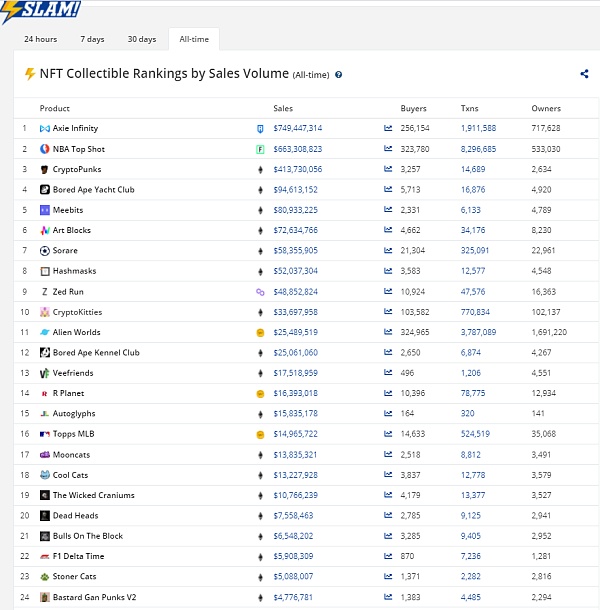Click Meebits sales $80,933,225
Viewport: 600px width, 610px height.
[295, 210]
